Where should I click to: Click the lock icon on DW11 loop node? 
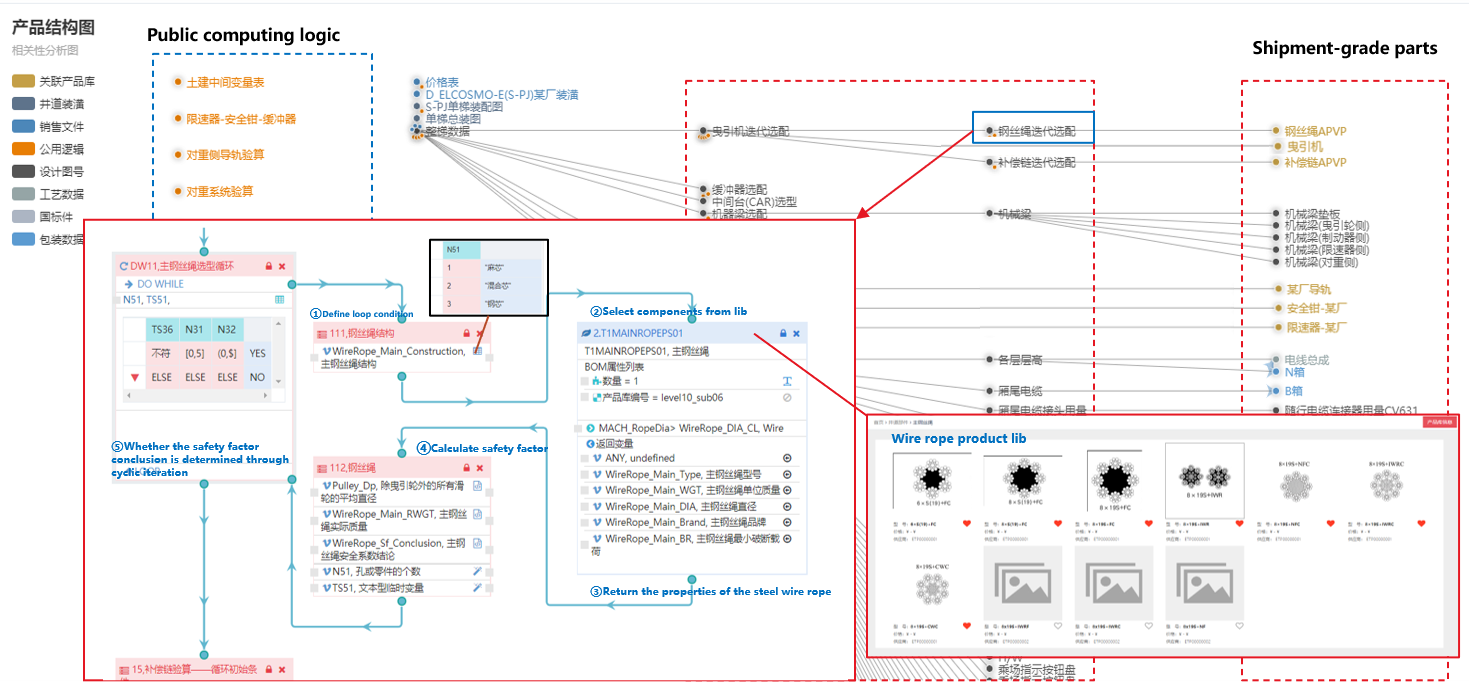[268, 266]
